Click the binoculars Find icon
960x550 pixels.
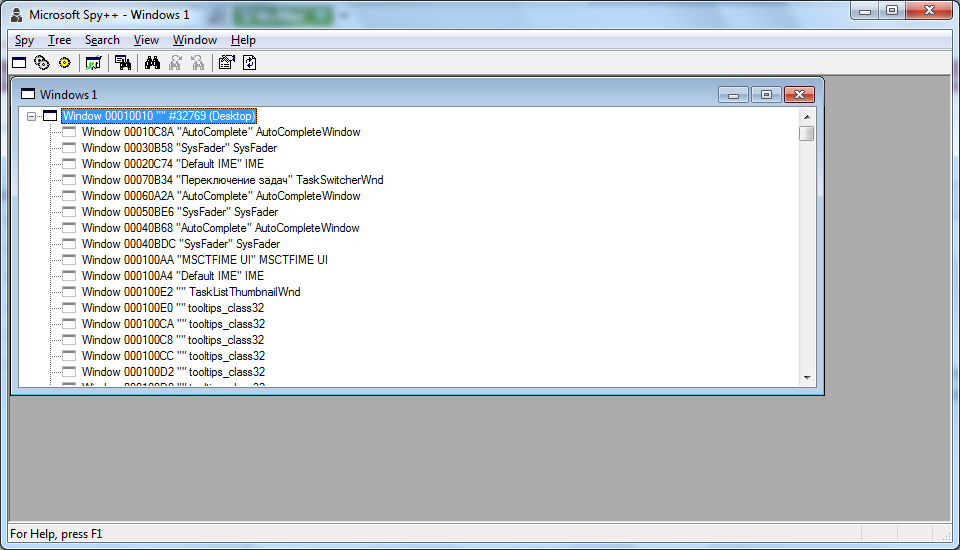(152, 62)
